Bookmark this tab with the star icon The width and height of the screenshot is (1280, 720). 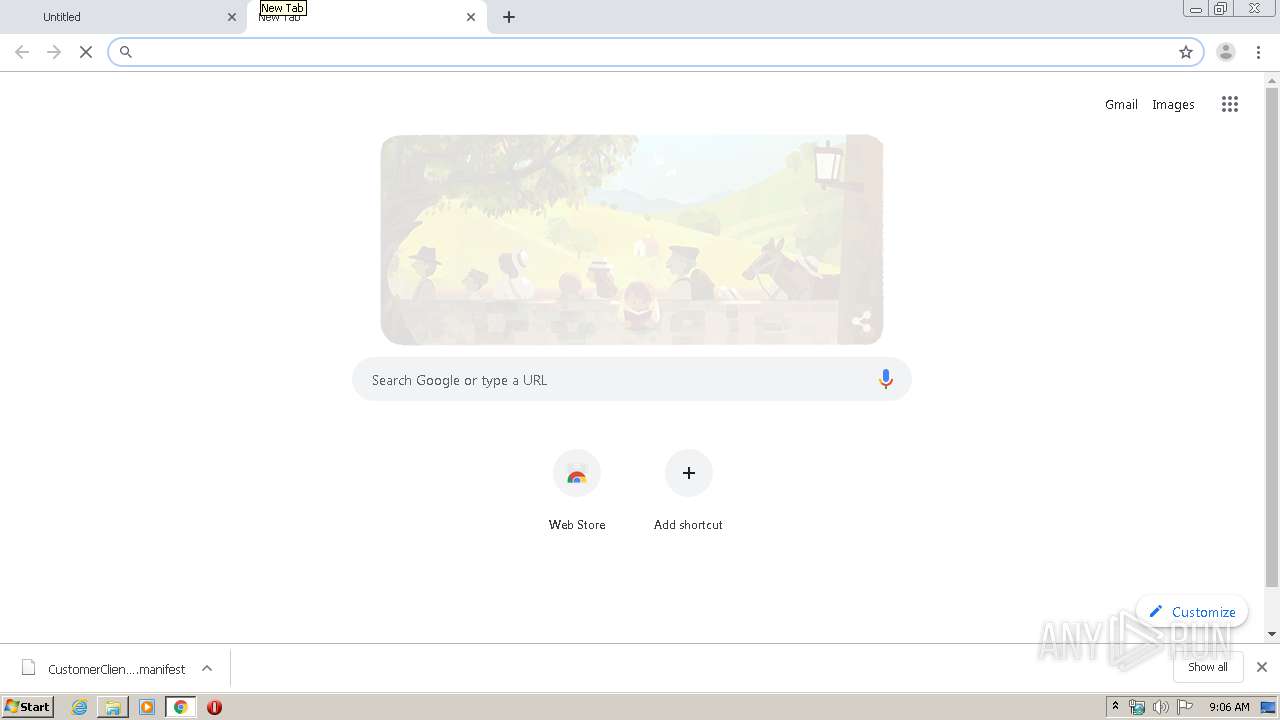(x=1186, y=52)
